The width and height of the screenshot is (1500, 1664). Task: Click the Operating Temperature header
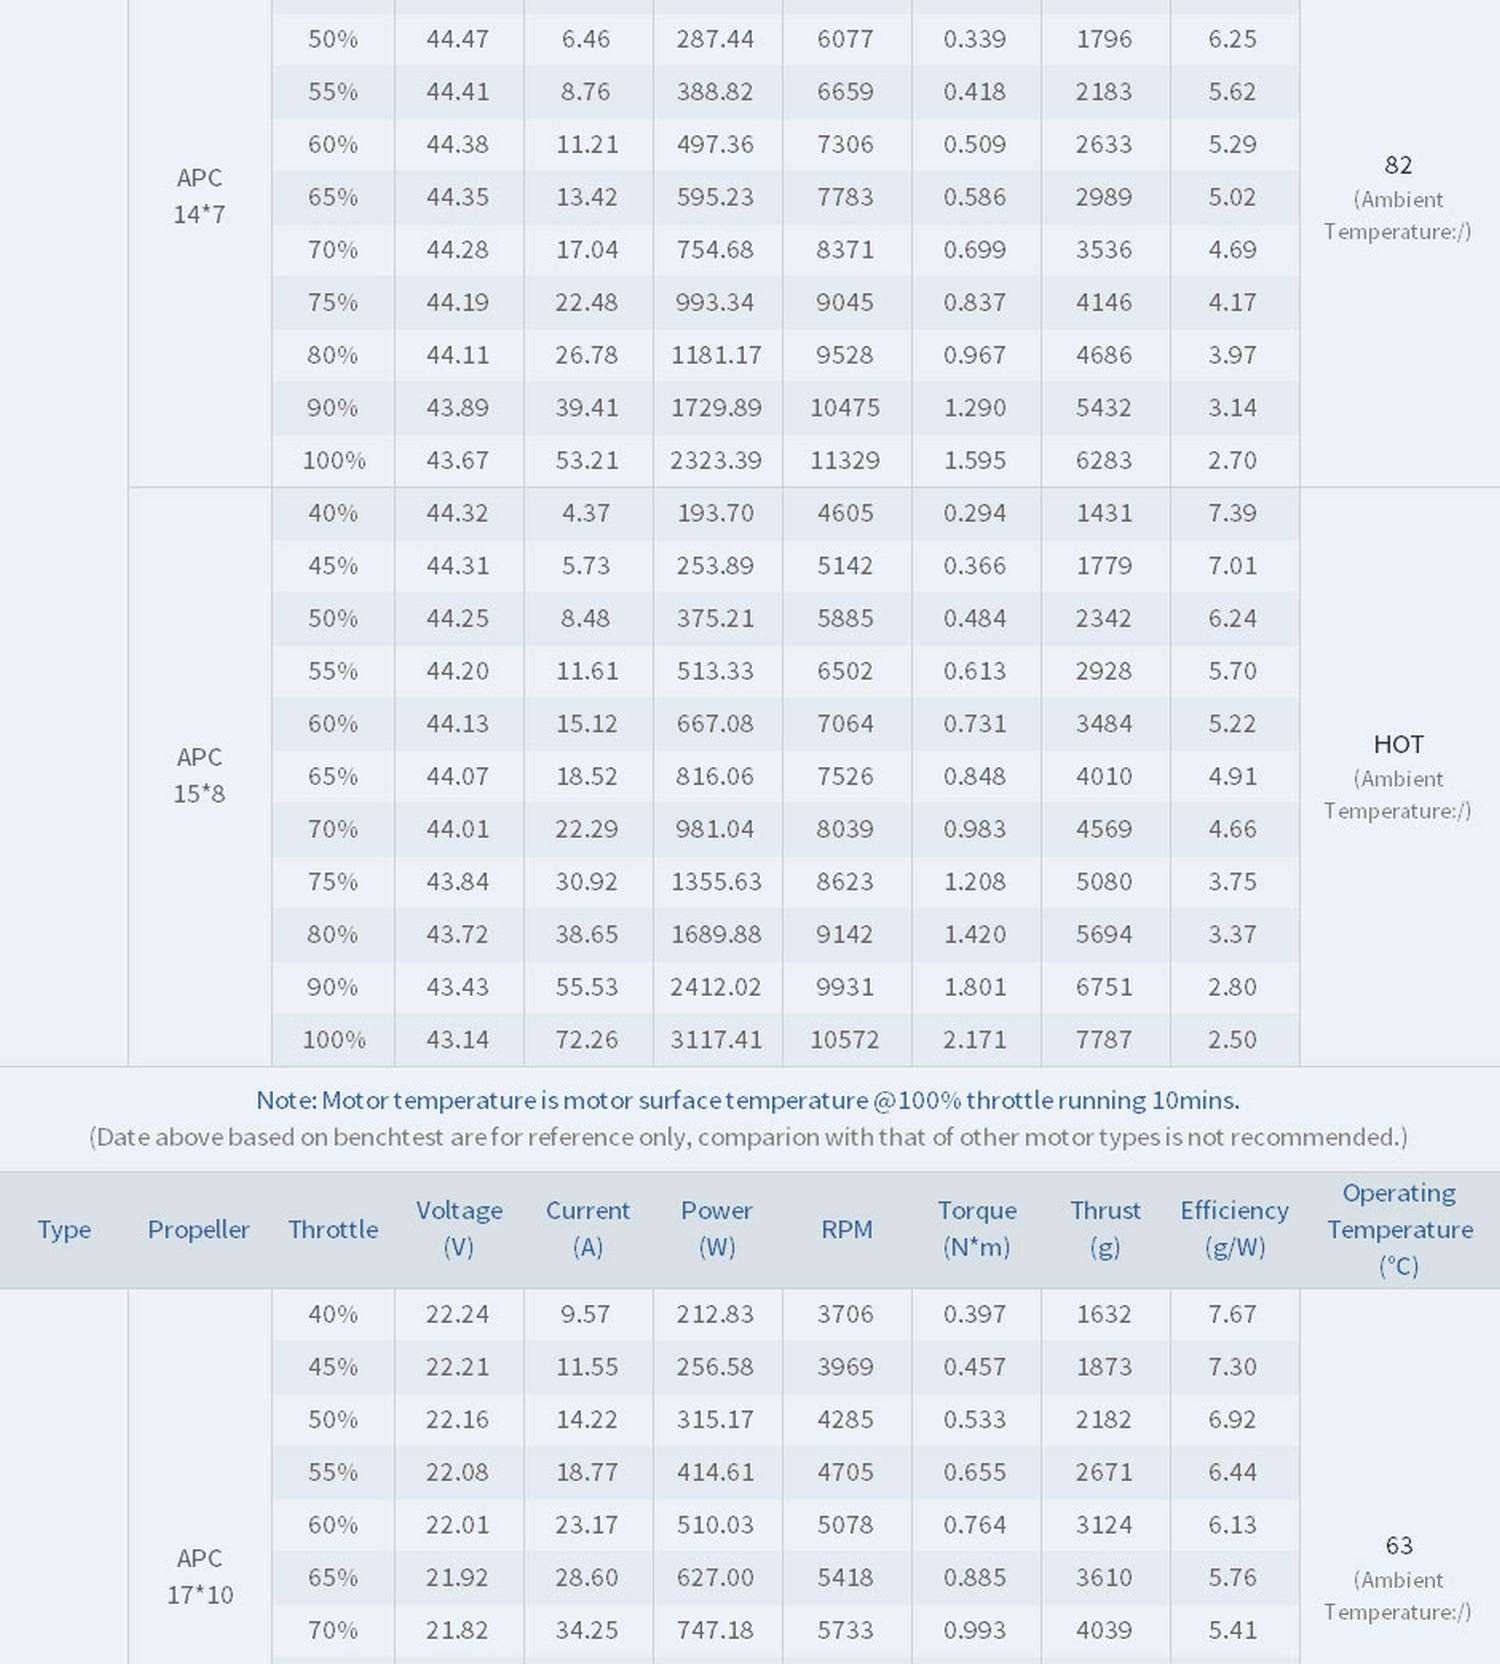tap(1399, 1229)
